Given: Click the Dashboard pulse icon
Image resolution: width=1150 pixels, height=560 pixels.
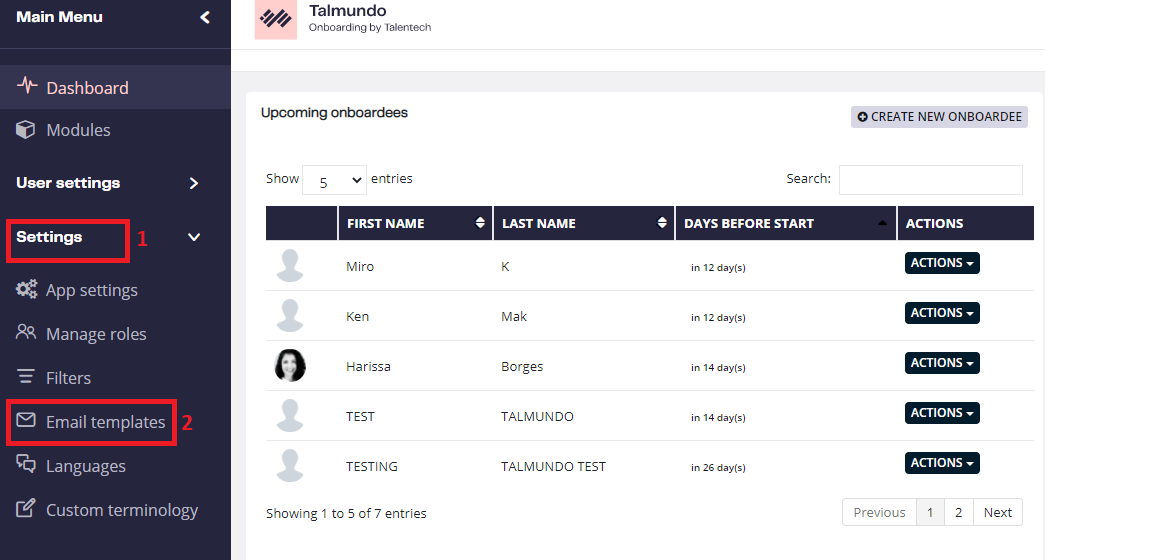Looking at the screenshot, I should tap(26, 86).
